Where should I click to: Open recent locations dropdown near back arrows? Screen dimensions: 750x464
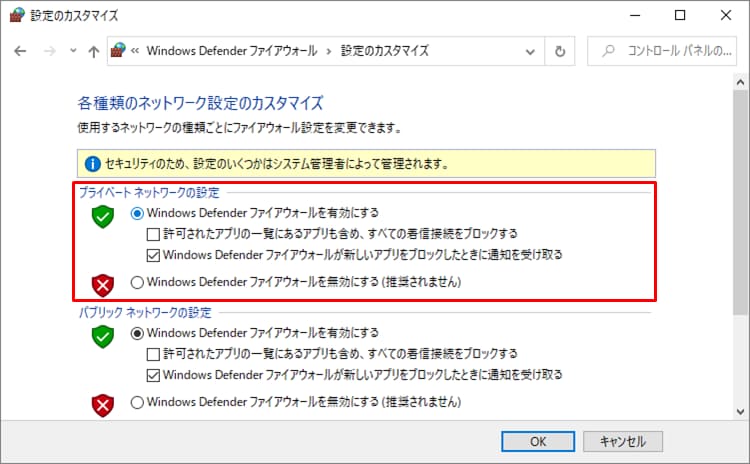(x=73, y=50)
